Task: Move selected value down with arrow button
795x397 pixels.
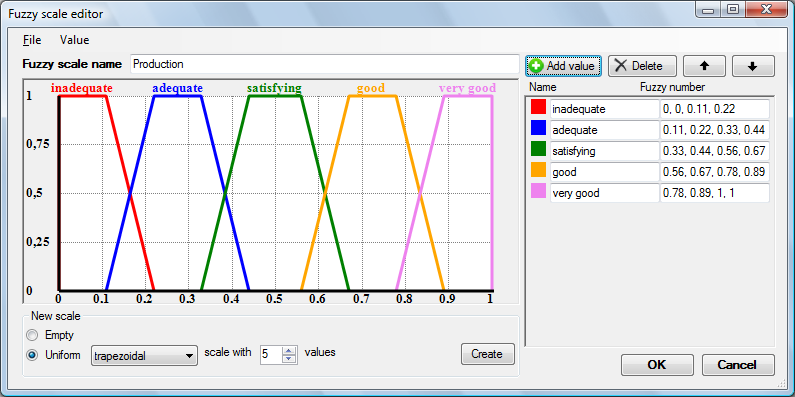Action: (753, 66)
